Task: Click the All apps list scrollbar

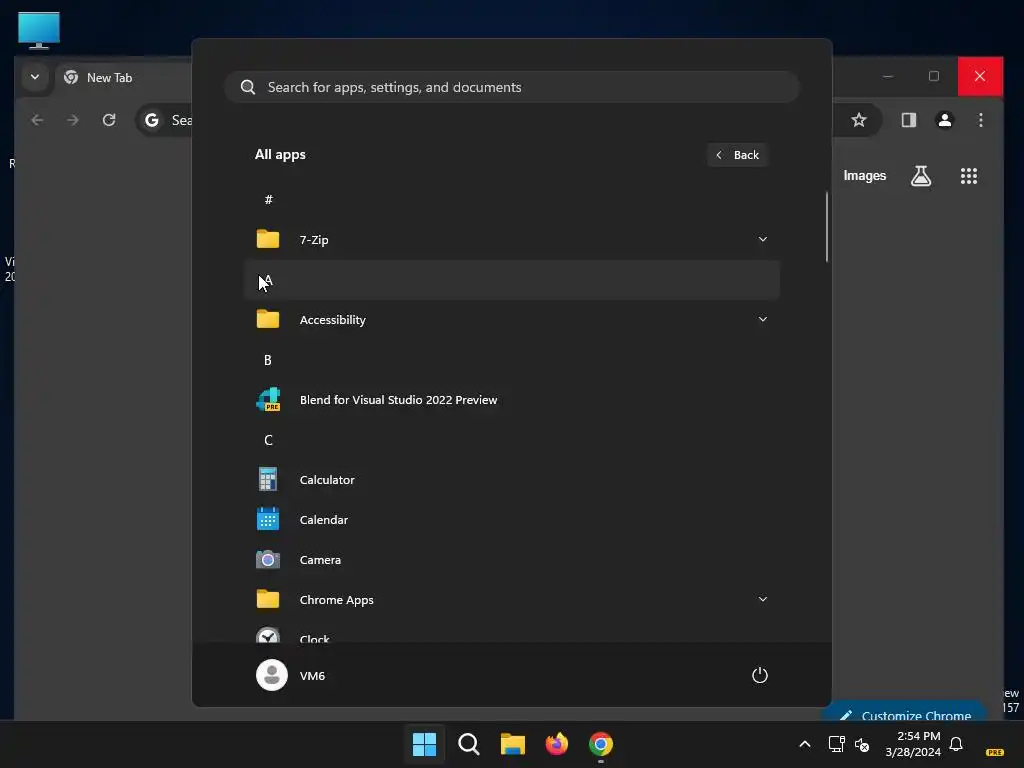Action: coord(827,227)
